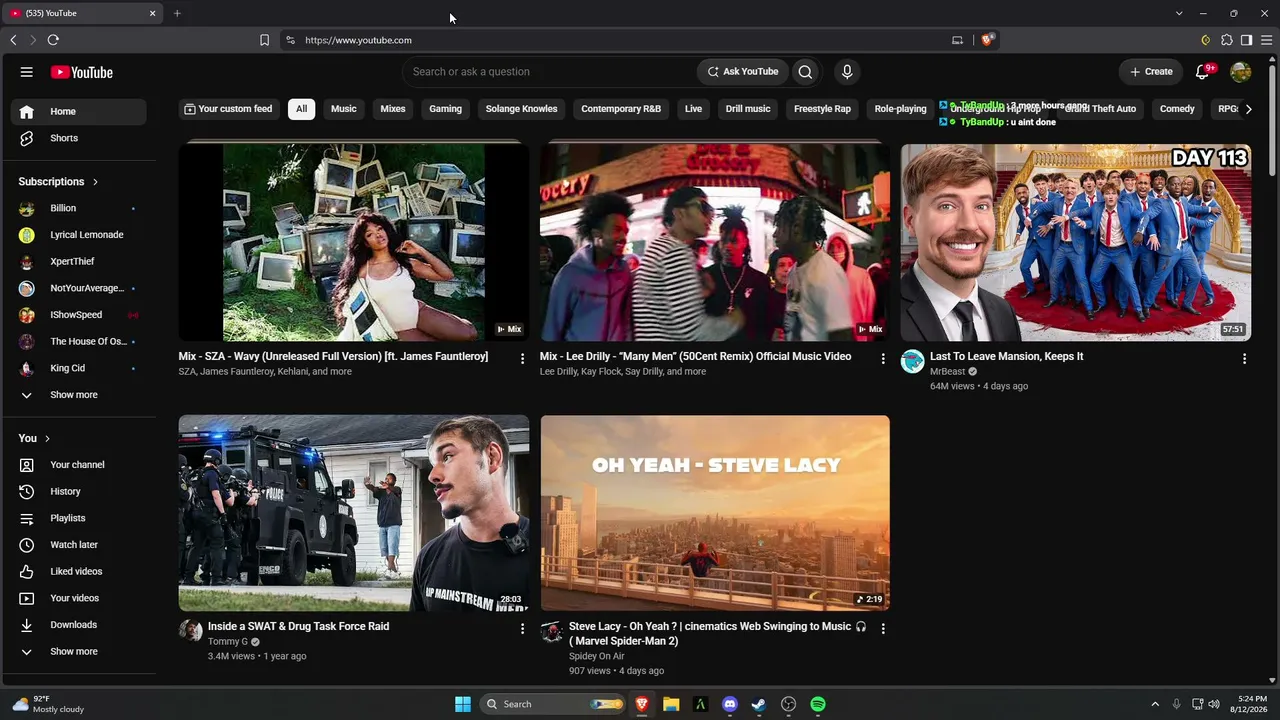This screenshot has height=720, width=1280.
Task: Go to Shorts in the sidebar
Action: pos(79,138)
